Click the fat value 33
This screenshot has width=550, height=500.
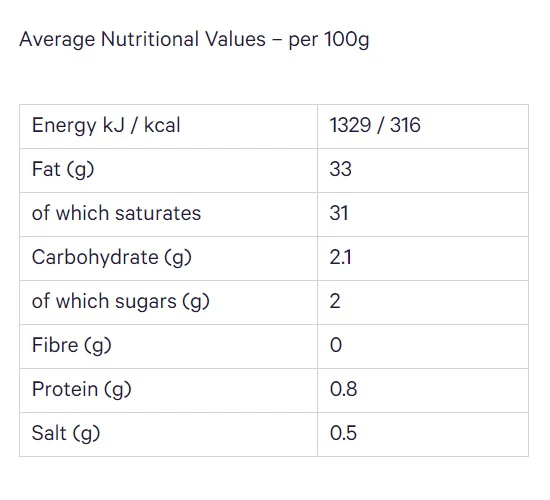coord(340,169)
